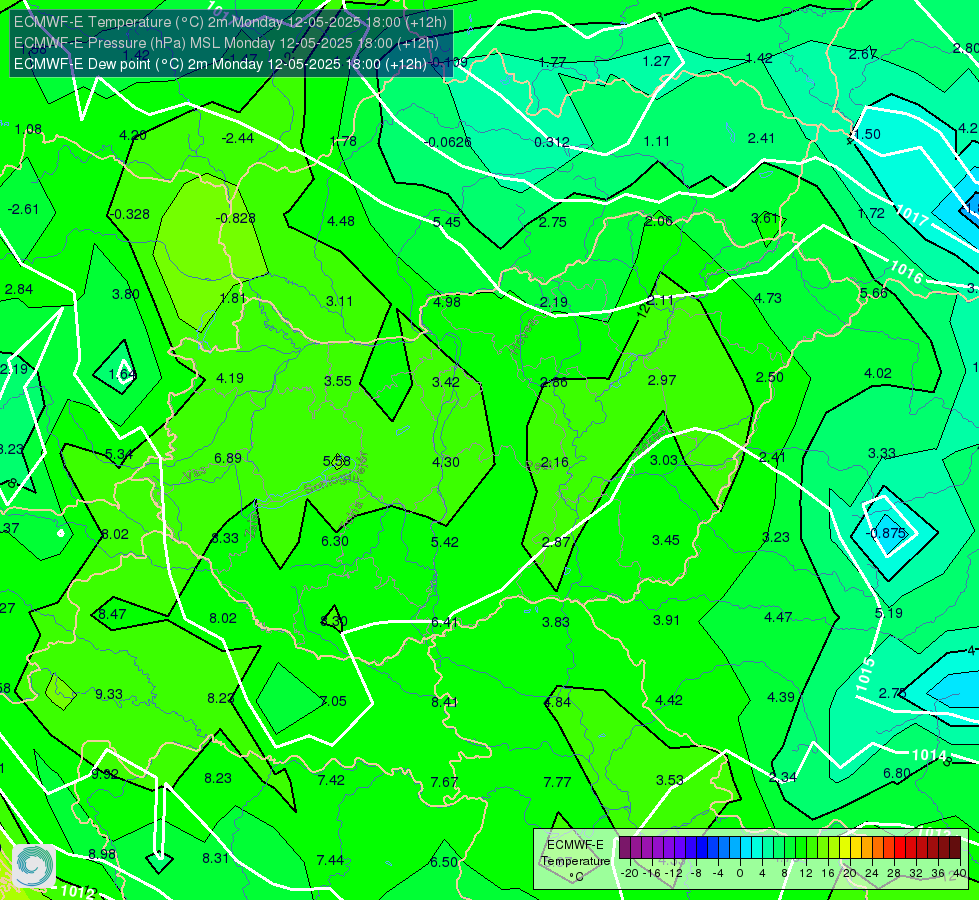Click the 9.33 grid value
Screen dimensions: 979x900
point(109,695)
